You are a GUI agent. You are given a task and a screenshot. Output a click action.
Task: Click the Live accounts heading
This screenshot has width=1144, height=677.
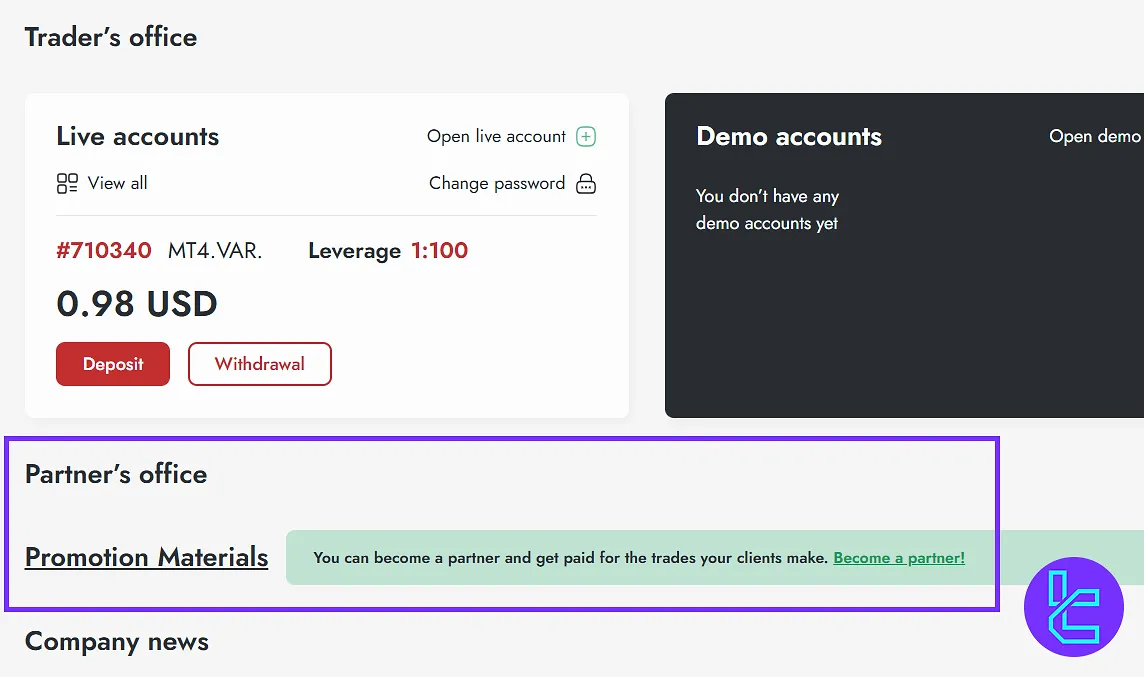pos(138,136)
